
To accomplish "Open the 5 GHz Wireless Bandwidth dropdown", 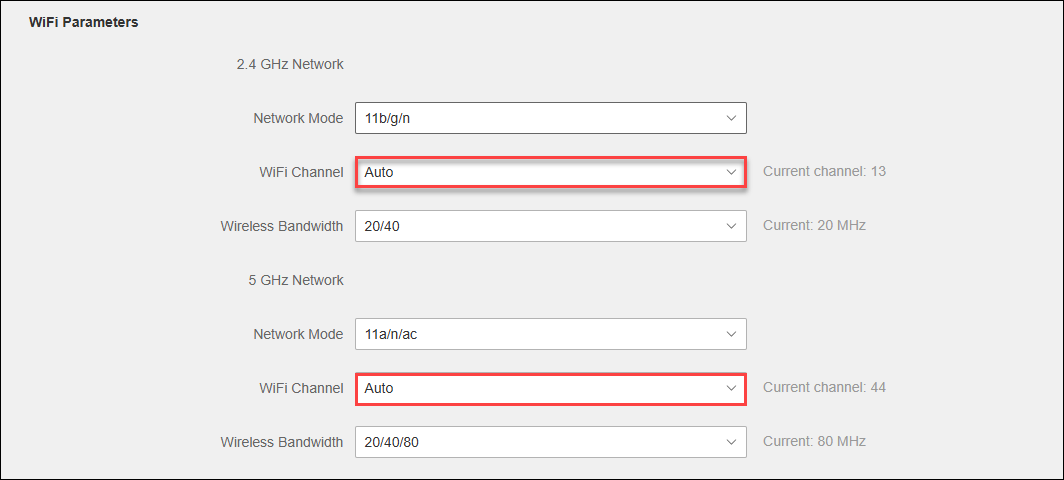I will pos(550,442).
